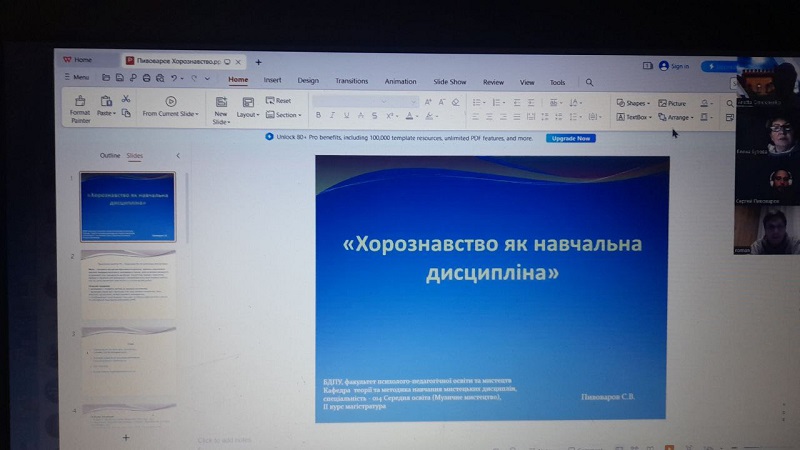
Task: Open the Animation tab
Action: (x=401, y=82)
